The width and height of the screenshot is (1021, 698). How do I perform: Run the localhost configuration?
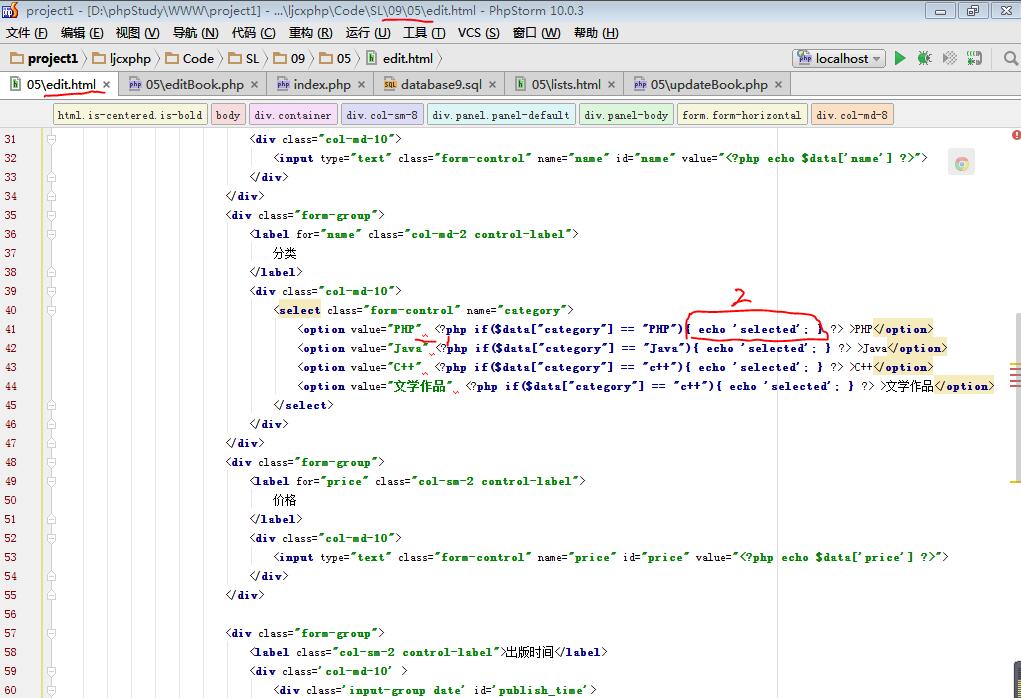coord(900,59)
